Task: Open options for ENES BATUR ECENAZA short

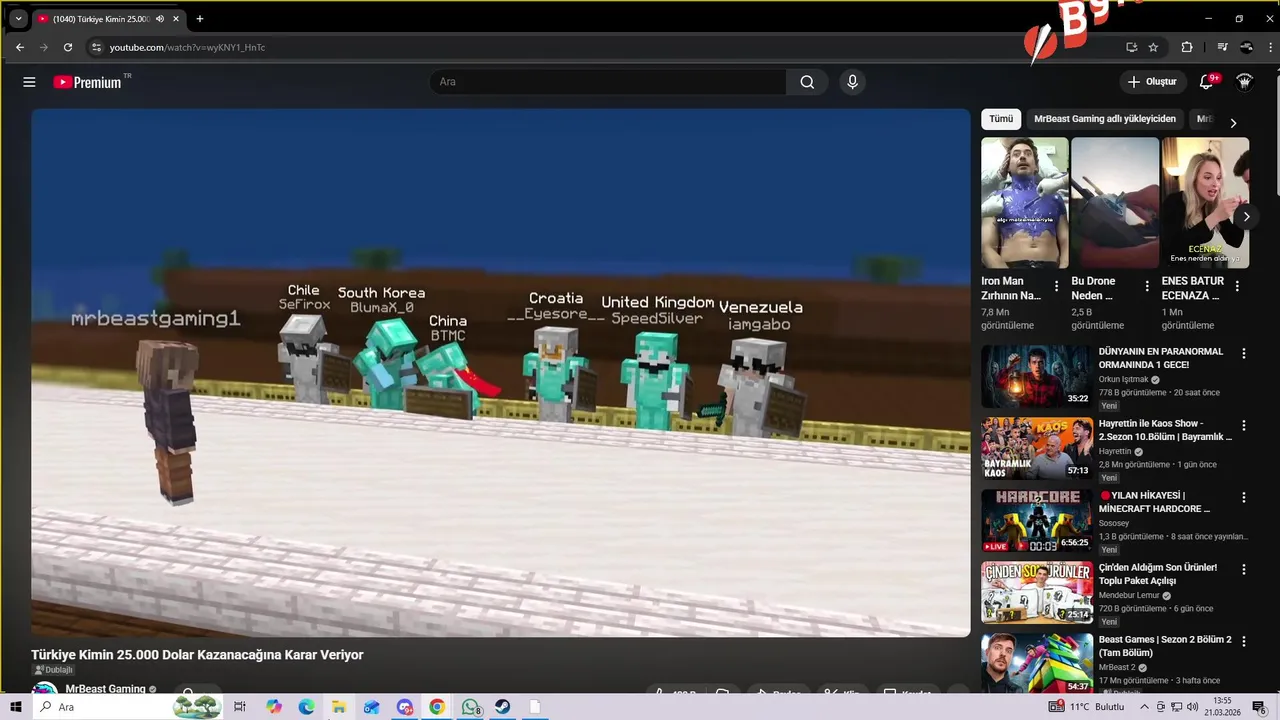Action: [1237, 286]
